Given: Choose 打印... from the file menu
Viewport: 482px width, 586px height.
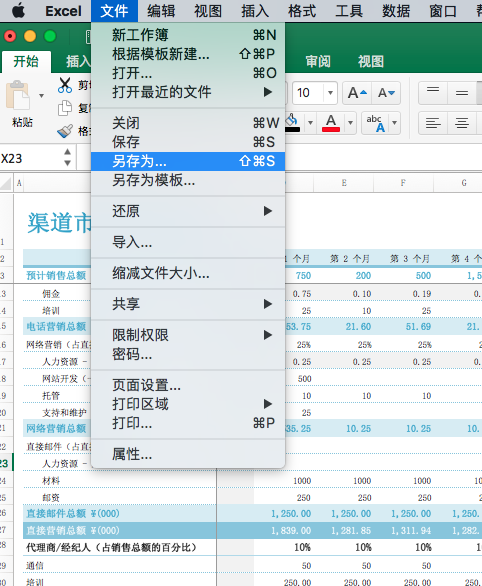Looking at the screenshot, I should tap(188, 423).
